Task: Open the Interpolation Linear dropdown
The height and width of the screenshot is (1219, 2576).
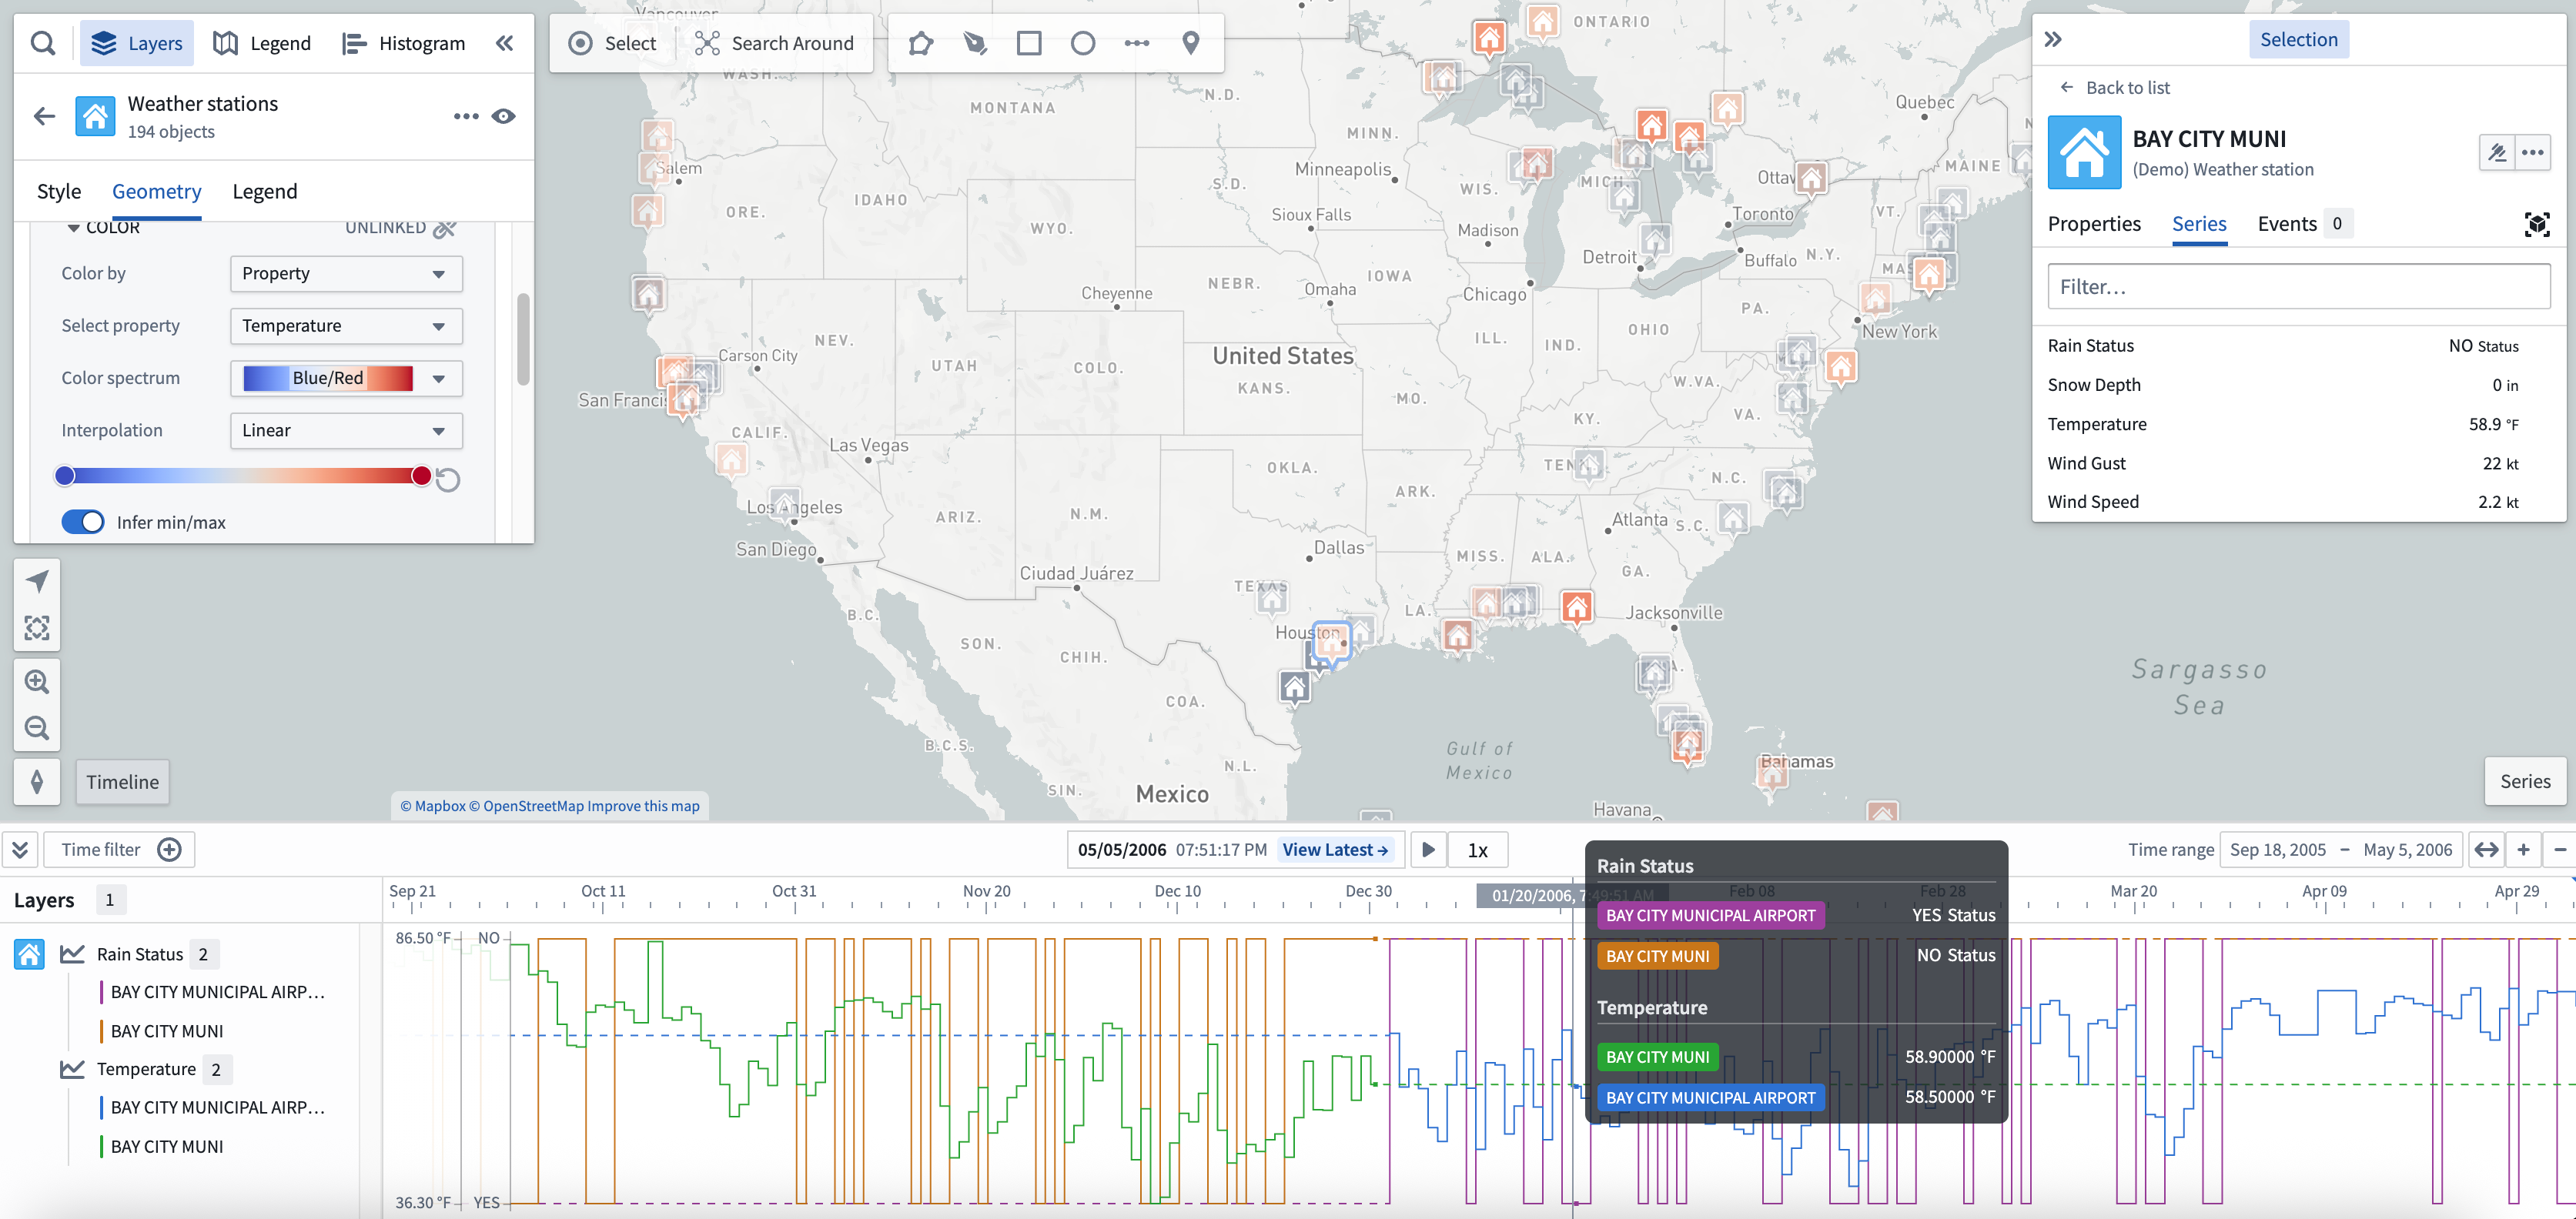Action: pyautogui.click(x=346, y=430)
